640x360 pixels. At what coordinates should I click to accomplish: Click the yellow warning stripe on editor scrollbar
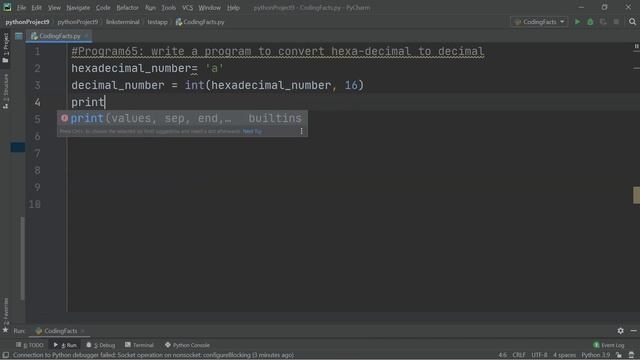[x=636, y=195]
